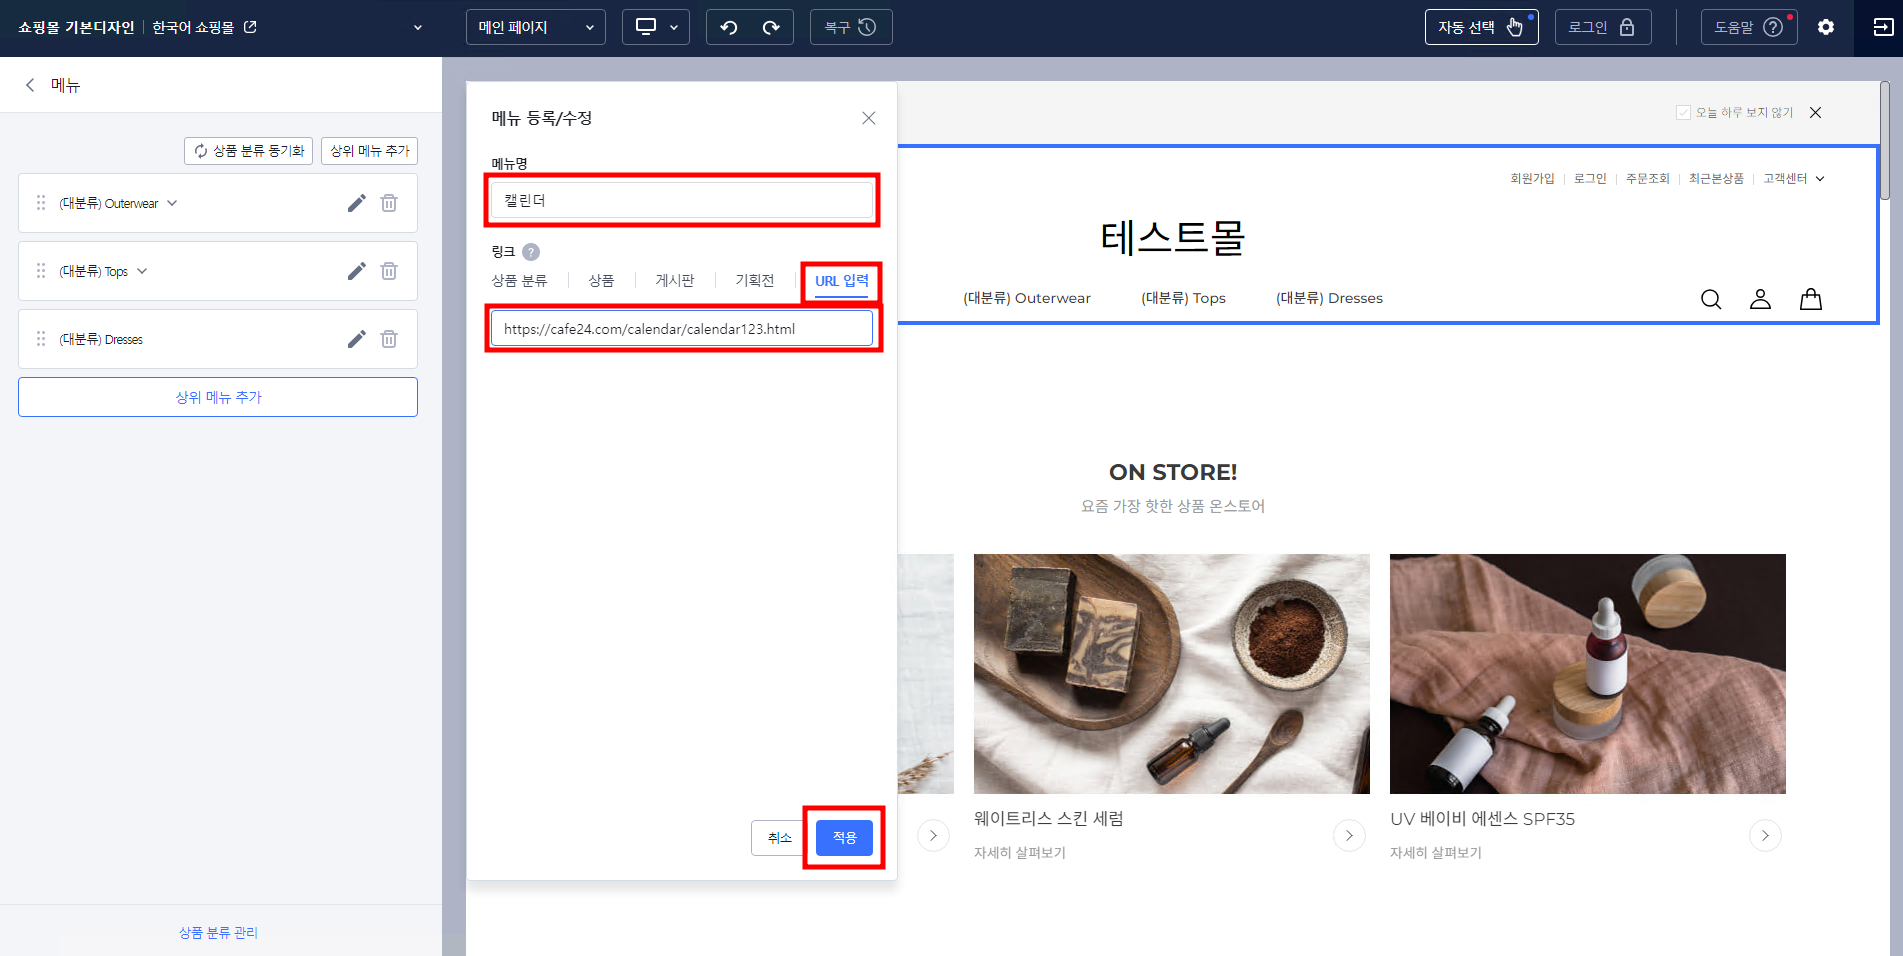The width and height of the screenshot is (1903, 956).
Task: Select the 상품 분류 link tab
Action: coord(519,281)
